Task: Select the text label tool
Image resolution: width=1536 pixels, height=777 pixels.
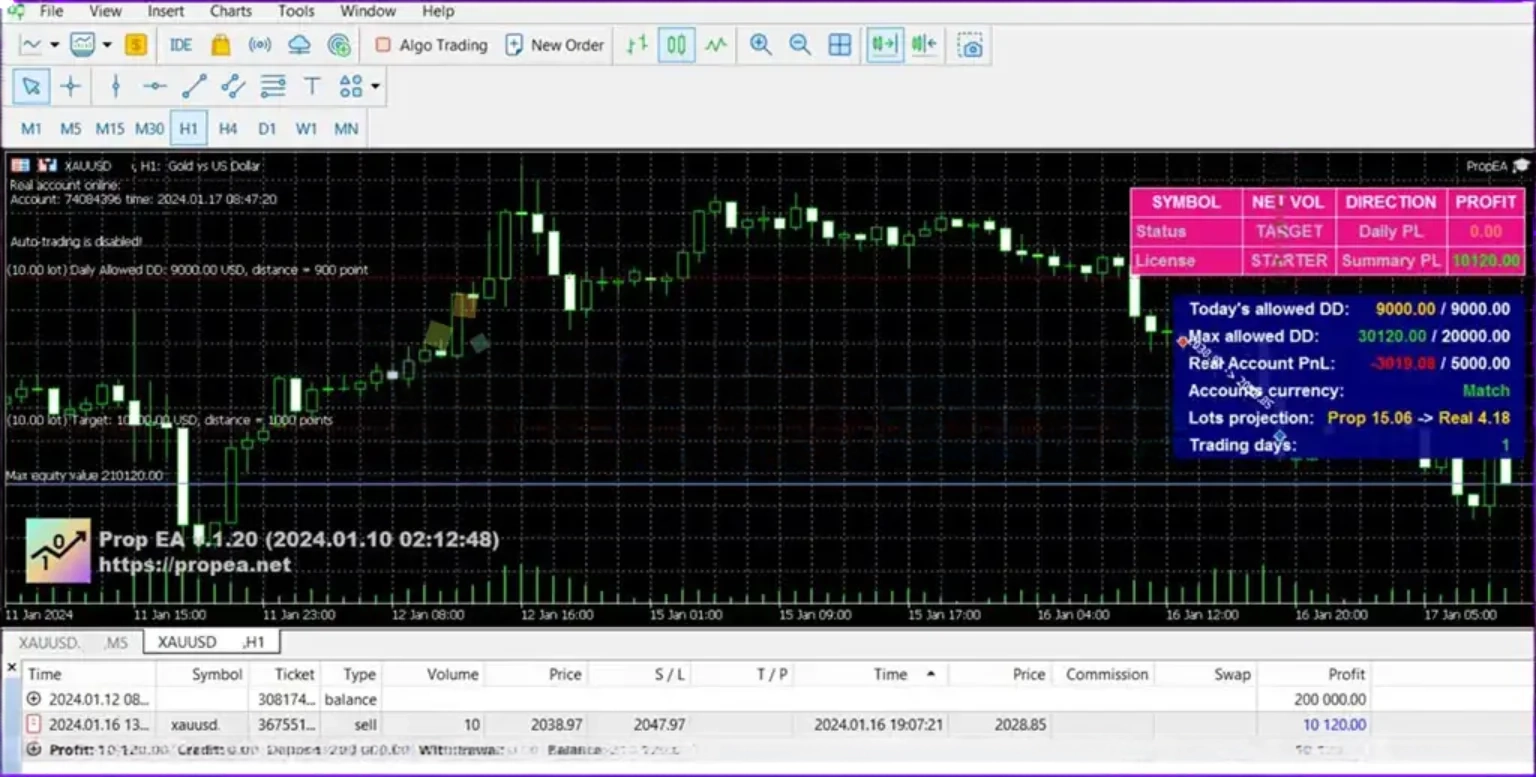Action: (312, 87)
